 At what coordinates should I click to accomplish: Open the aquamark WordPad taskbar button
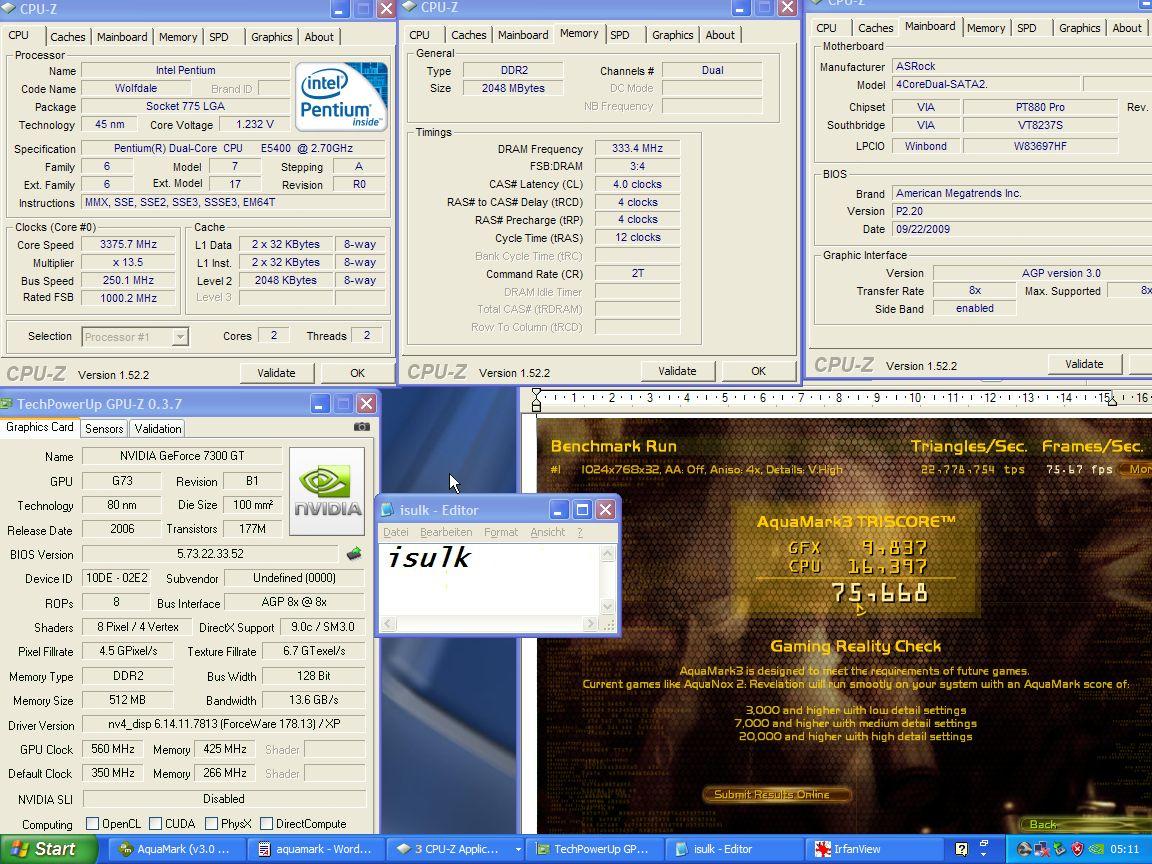coord(316,849)
